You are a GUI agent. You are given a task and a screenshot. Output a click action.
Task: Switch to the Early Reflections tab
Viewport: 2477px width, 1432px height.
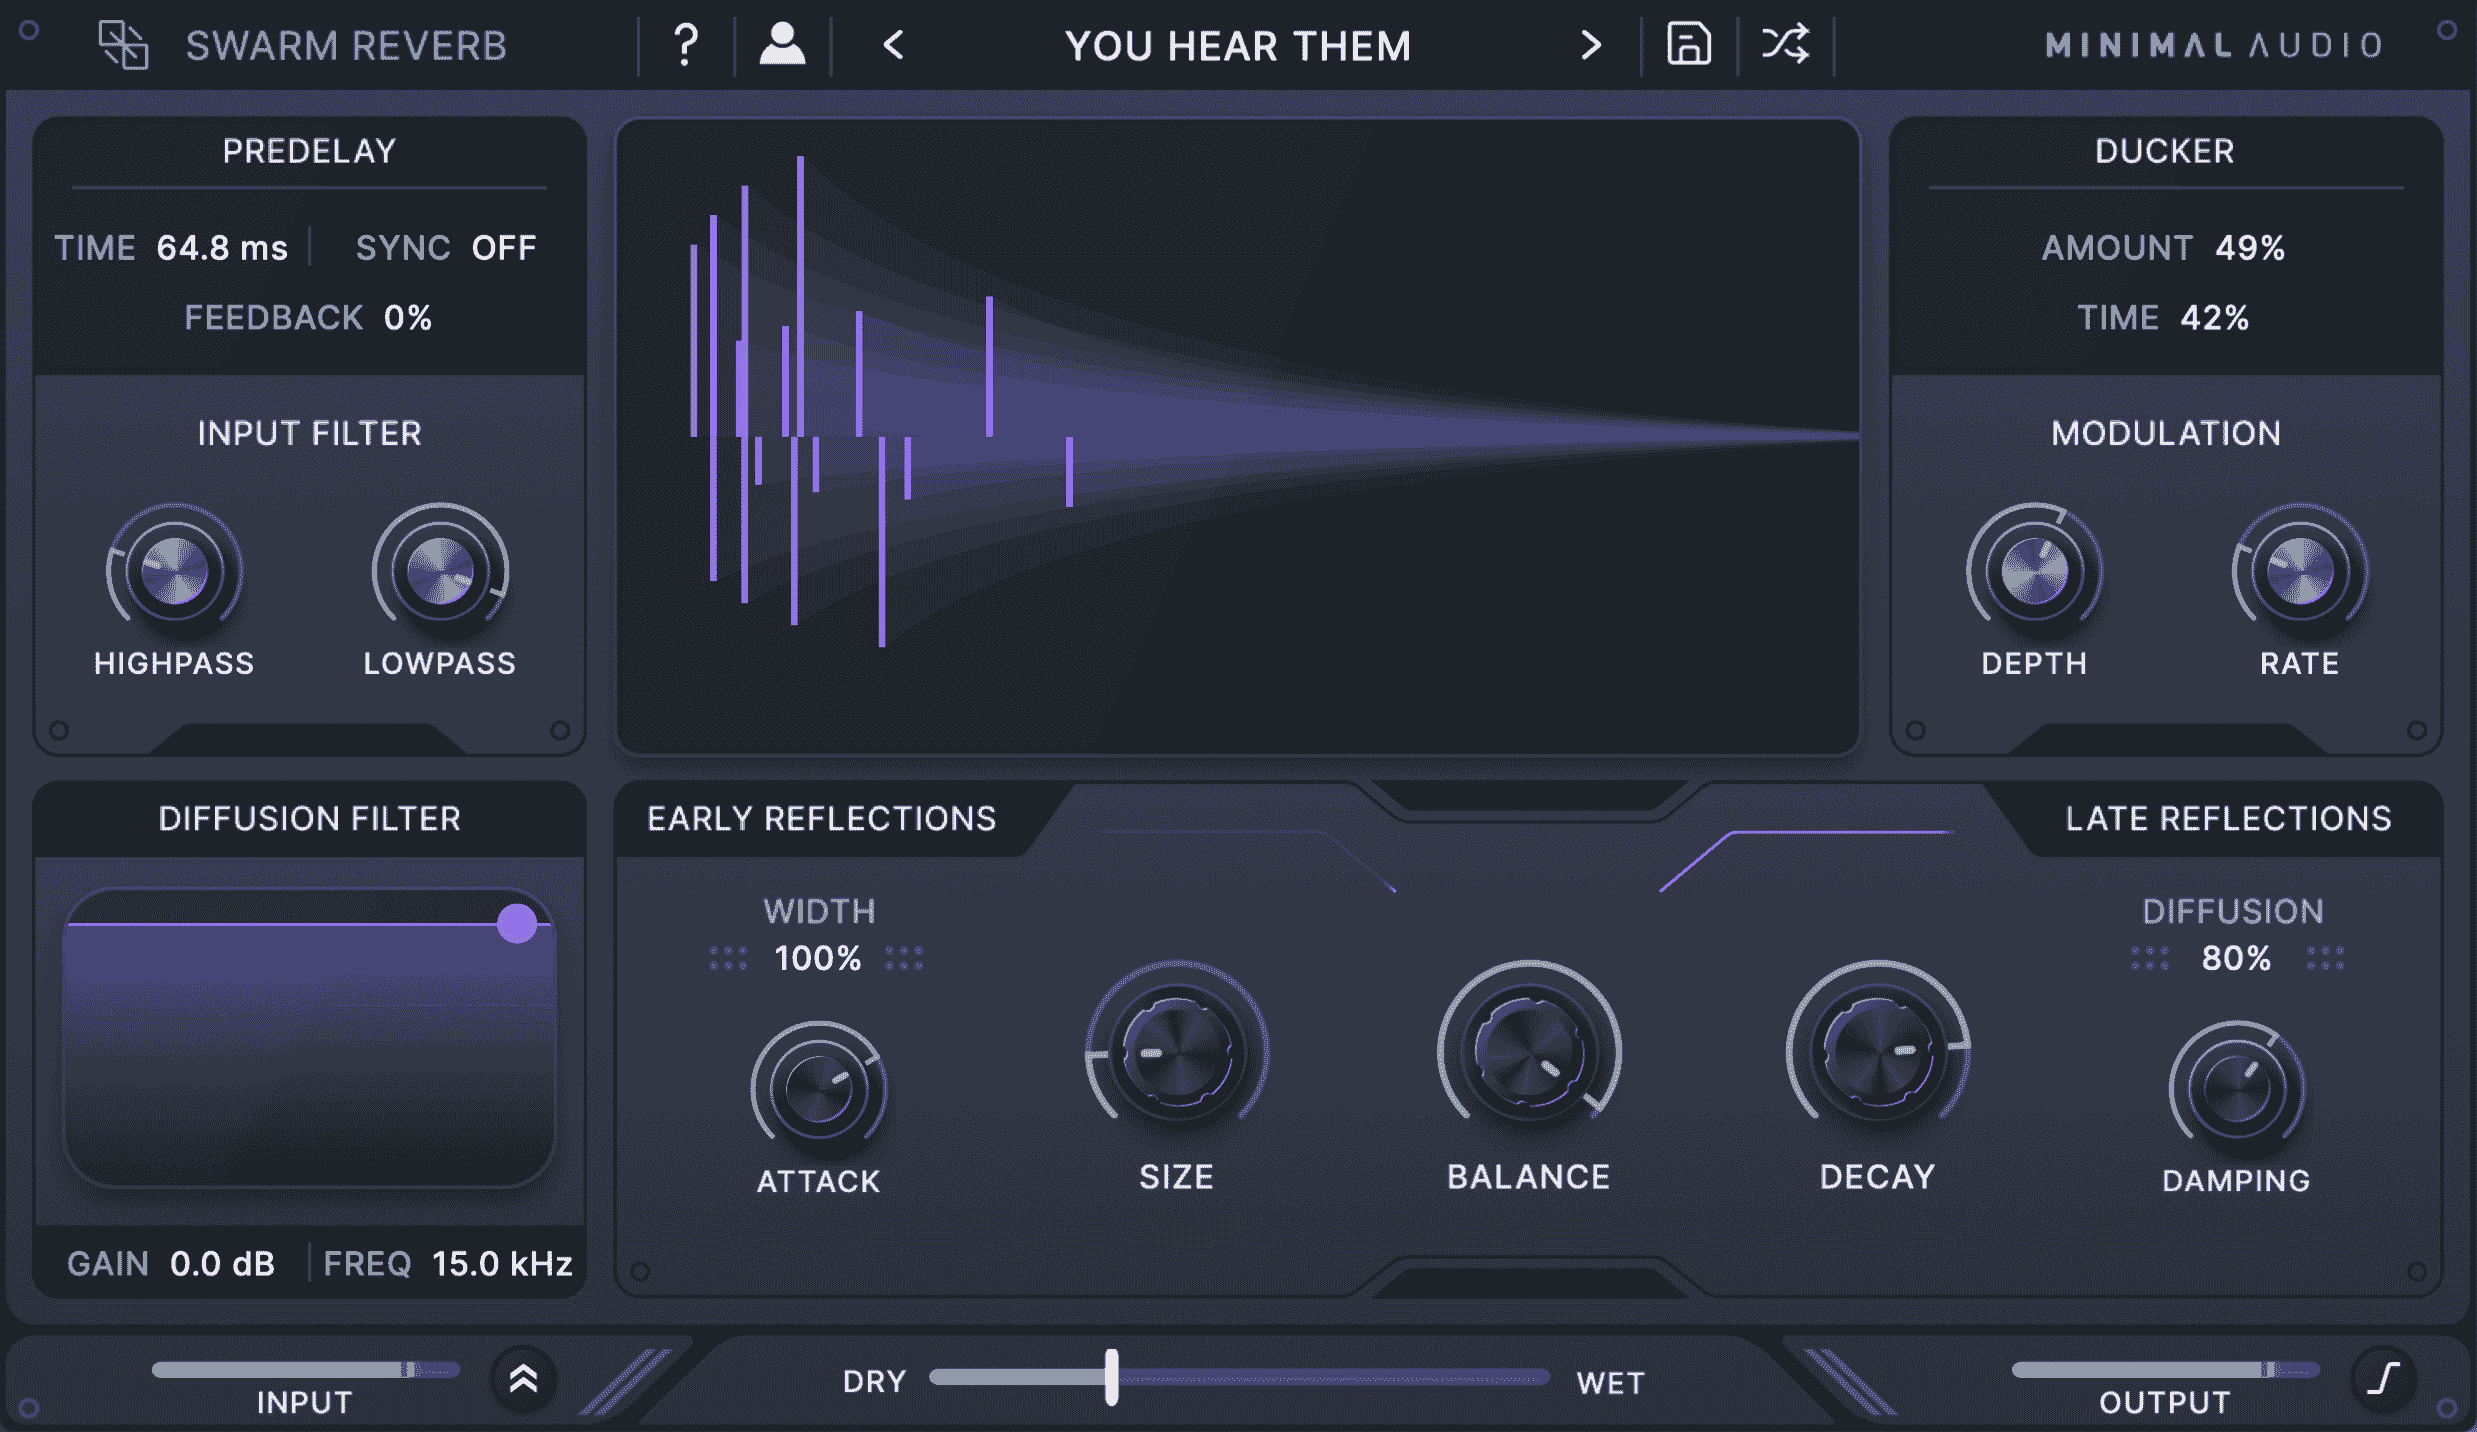pyautogui.click(x=822, y=818)
